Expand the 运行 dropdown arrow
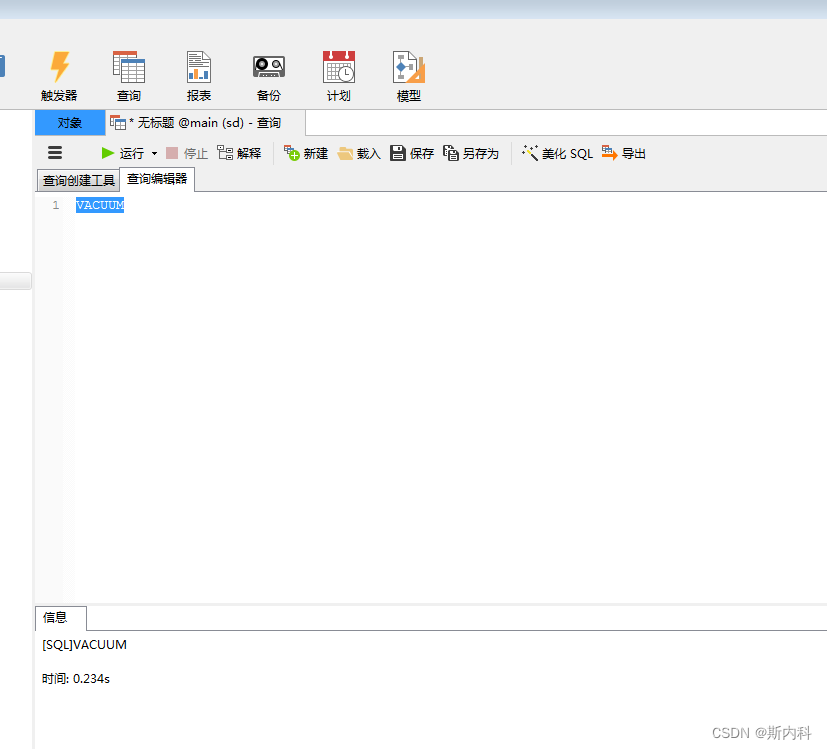827x749 pixels. [155, 153]
